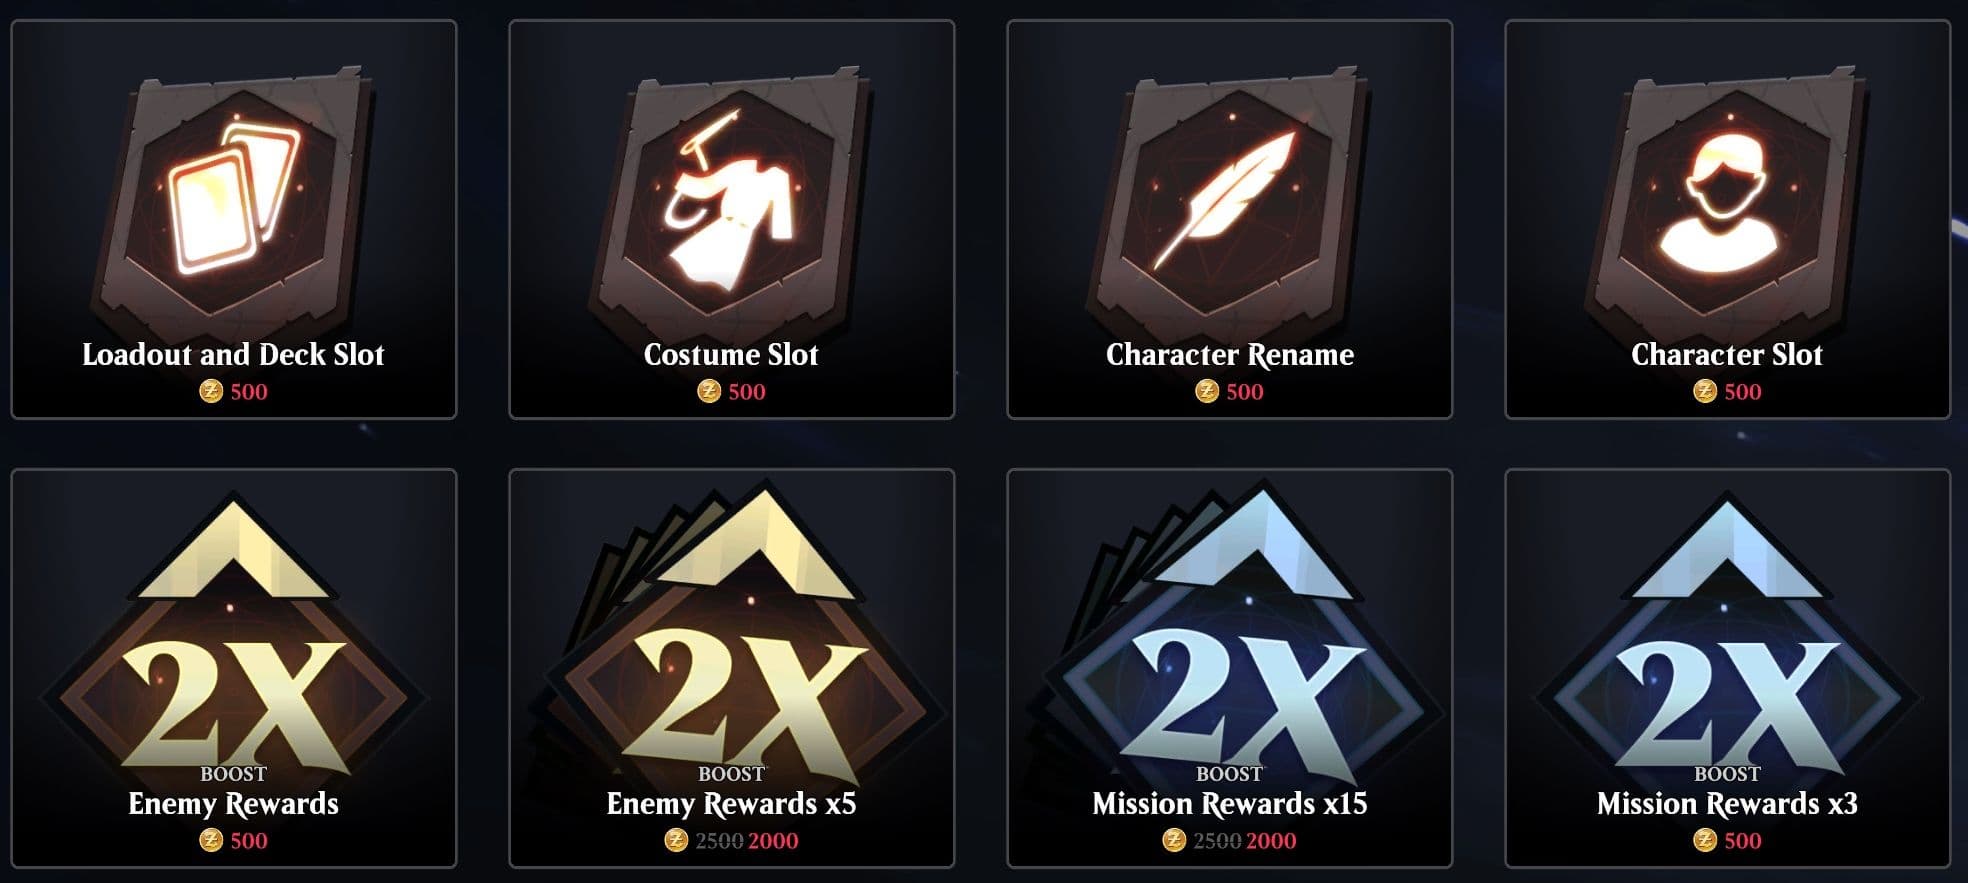Image resolution: width=1968 pixels, height=883 pixels.
Task: Select the Character Rename title text
Action: point(1230,355)
